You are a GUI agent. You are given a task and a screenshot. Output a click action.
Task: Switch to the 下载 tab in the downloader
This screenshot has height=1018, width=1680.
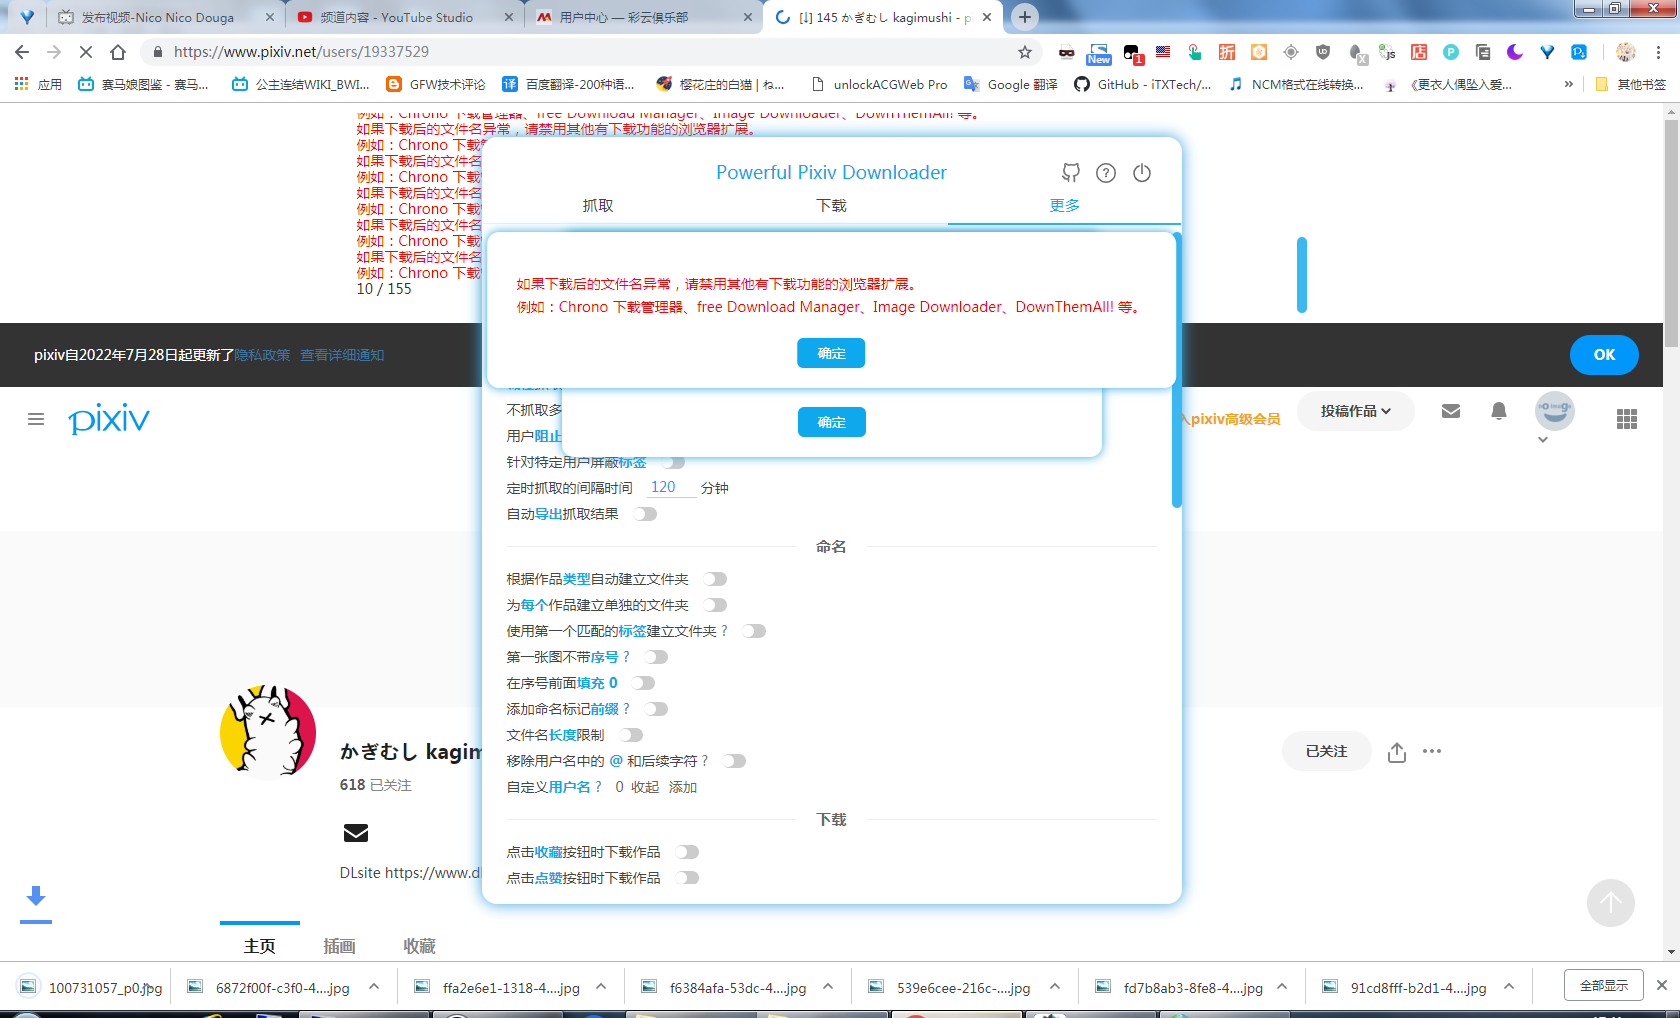(830, 205)
